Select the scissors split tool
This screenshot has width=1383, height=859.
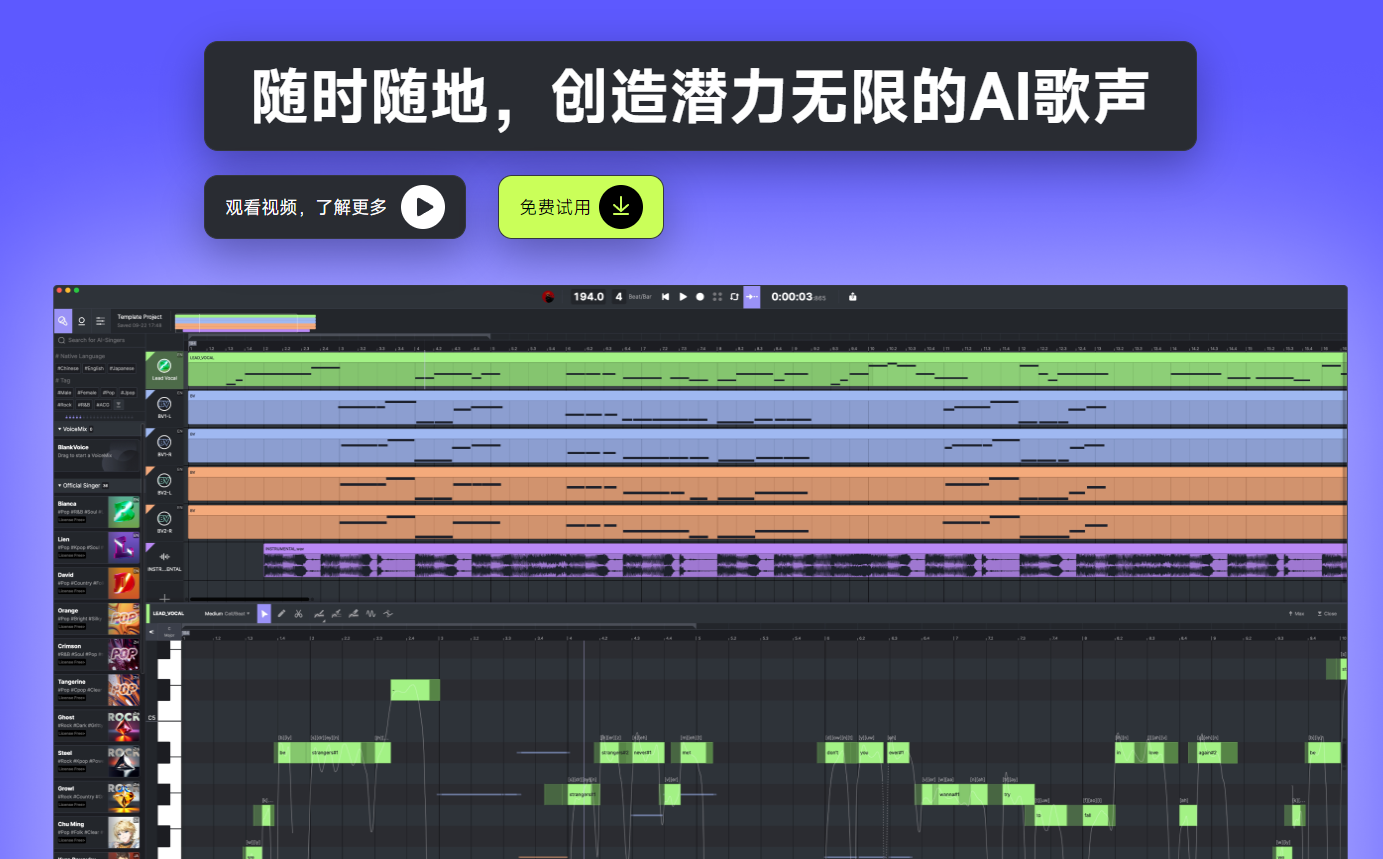click(x=298, y=614)
